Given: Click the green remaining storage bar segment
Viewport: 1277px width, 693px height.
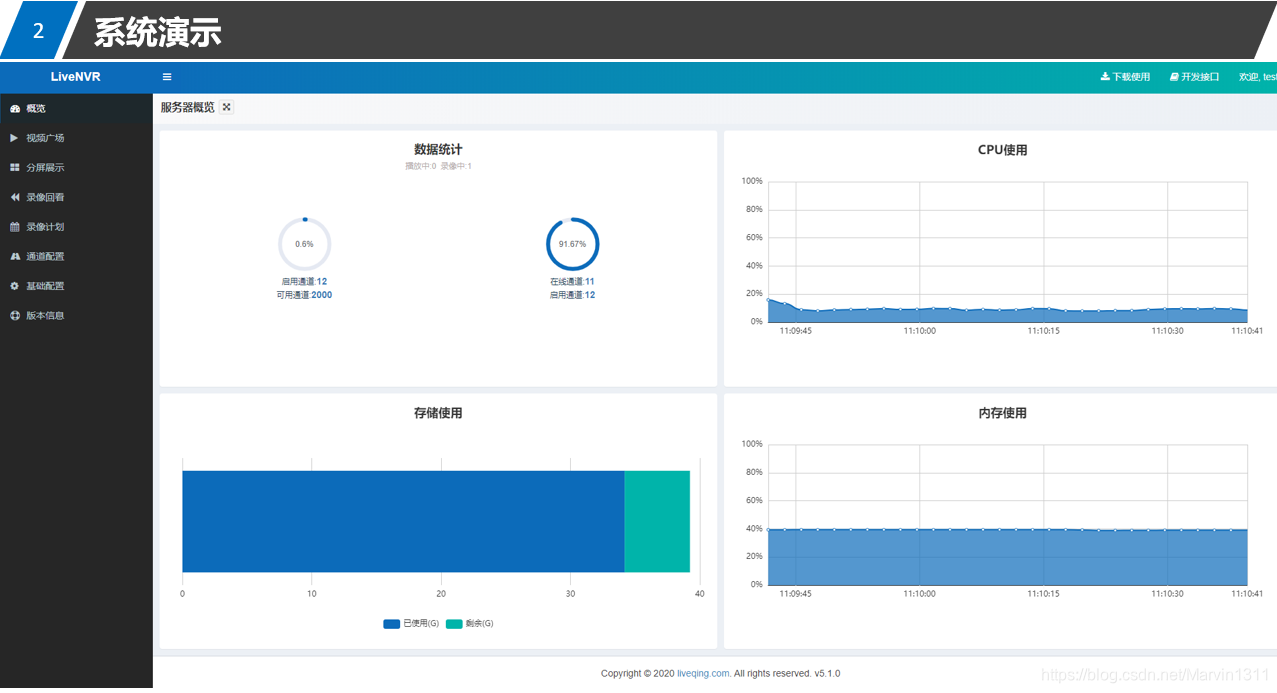Looking at the screenshot, I should [x=657, y=521].
